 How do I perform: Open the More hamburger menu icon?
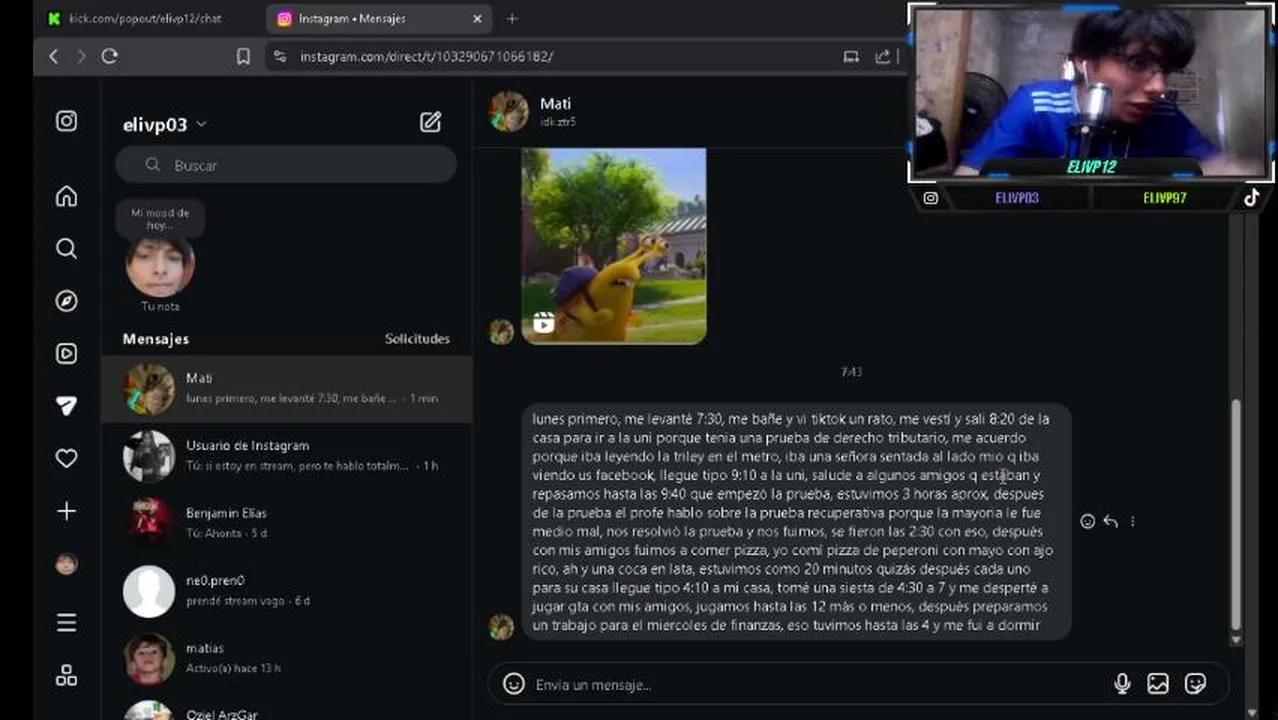click(66, 623)
